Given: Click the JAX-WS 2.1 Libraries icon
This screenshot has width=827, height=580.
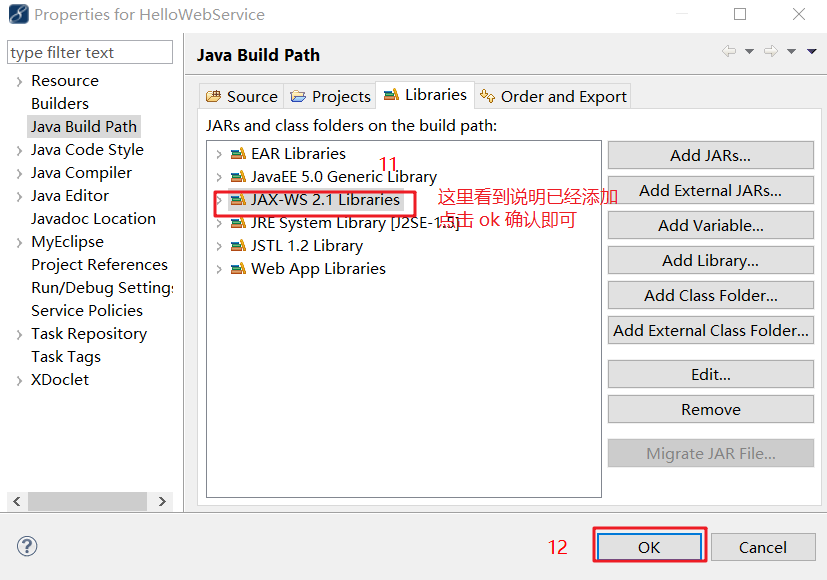Looking at the screenshot, I should coord(238,200).
